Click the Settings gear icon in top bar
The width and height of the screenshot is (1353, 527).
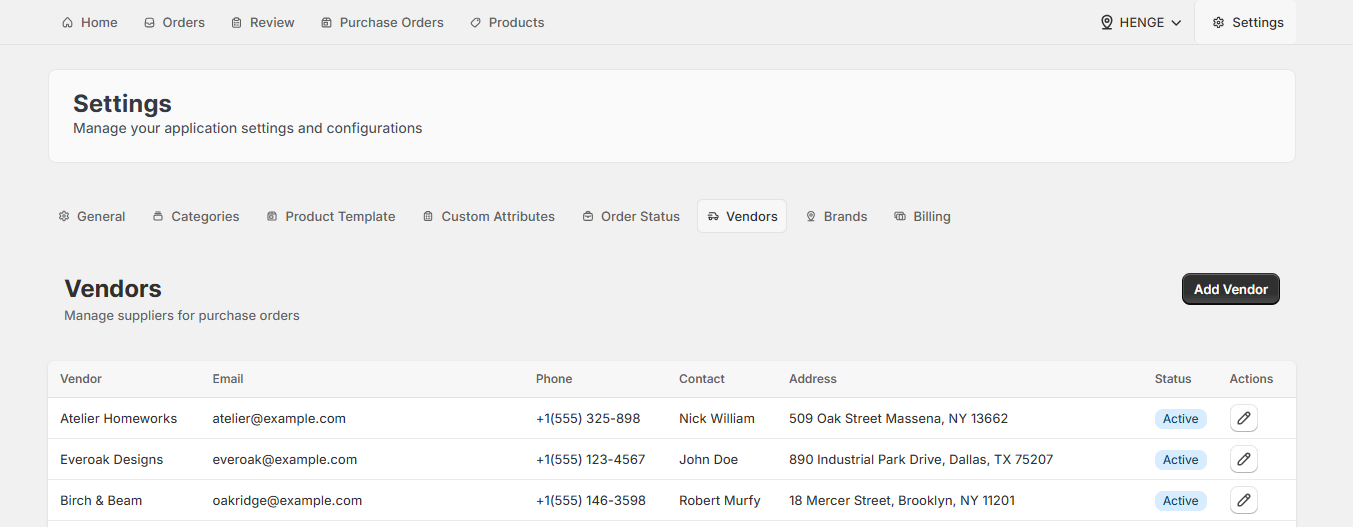(x=1218, y=22)
